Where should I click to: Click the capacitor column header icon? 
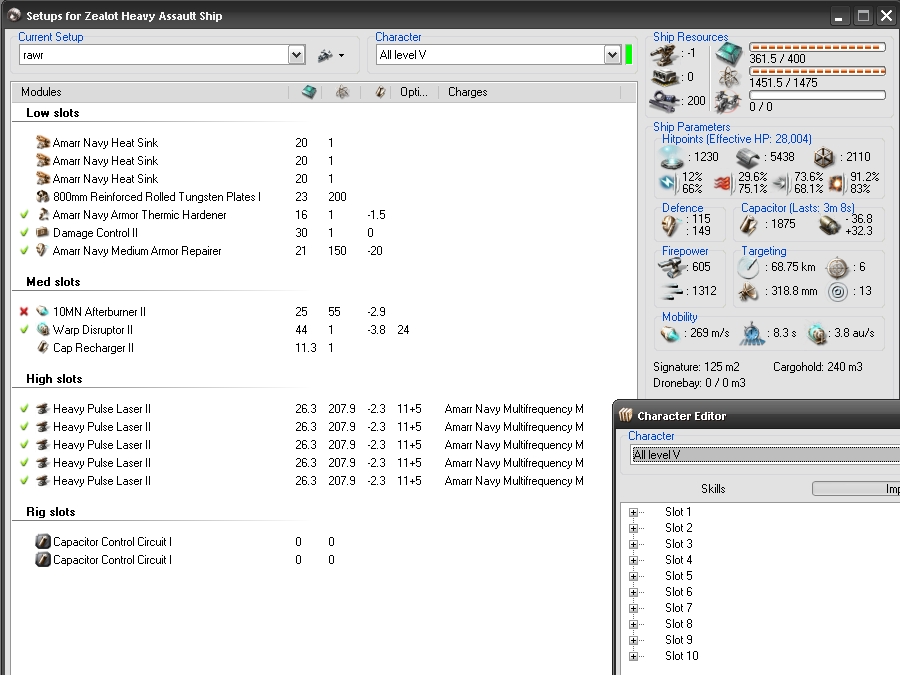pos(379,92)
